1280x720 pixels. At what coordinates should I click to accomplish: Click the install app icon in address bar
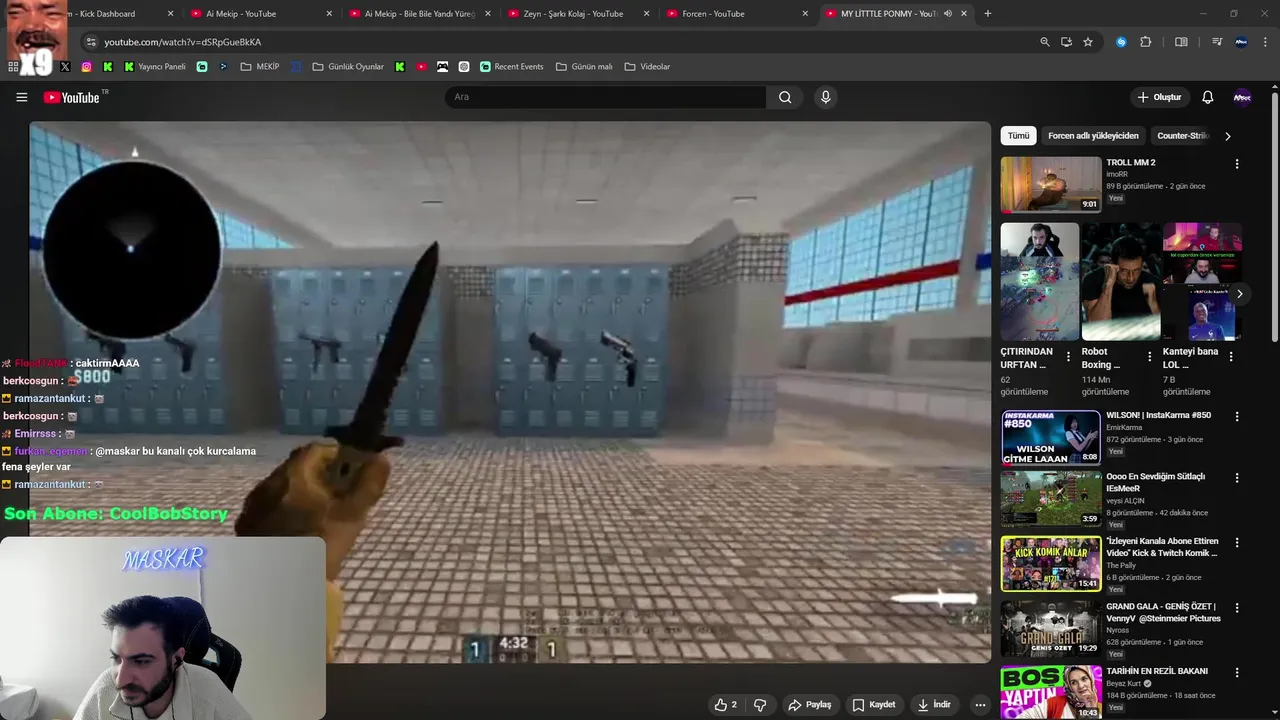pyautogui.click(x=1066, y=42)
